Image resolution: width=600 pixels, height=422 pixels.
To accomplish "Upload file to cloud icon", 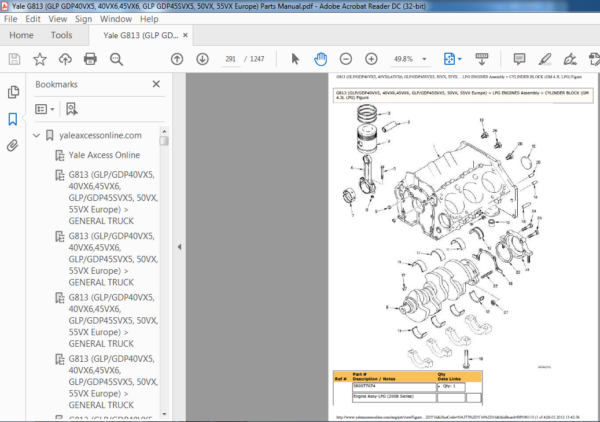I will click(x=65, y=59).
